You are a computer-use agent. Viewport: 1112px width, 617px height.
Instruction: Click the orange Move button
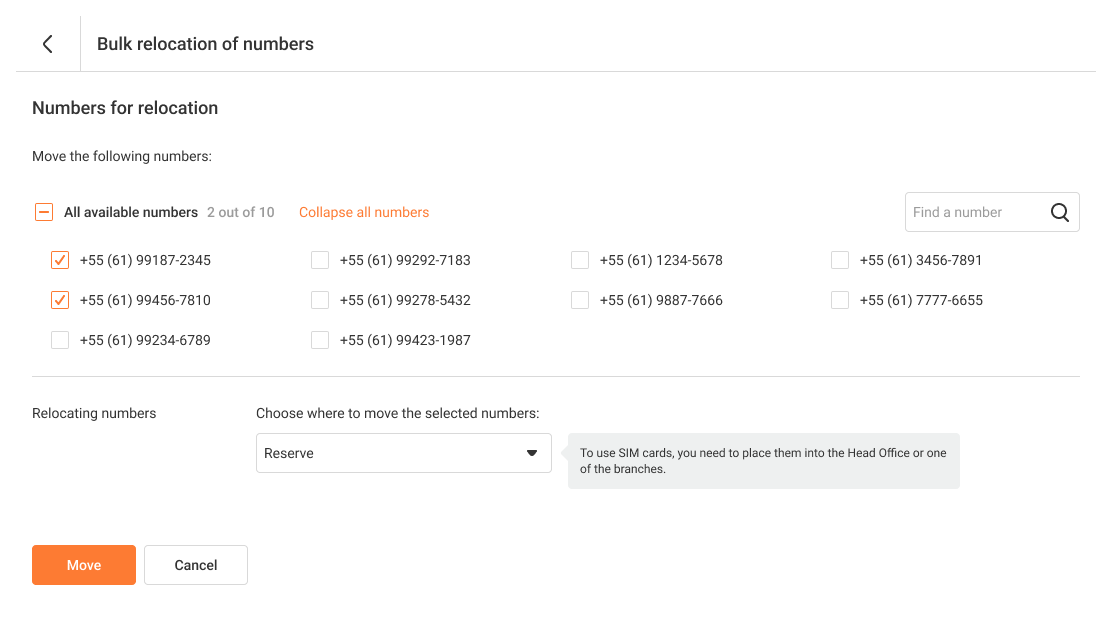[x=84, y=565]
